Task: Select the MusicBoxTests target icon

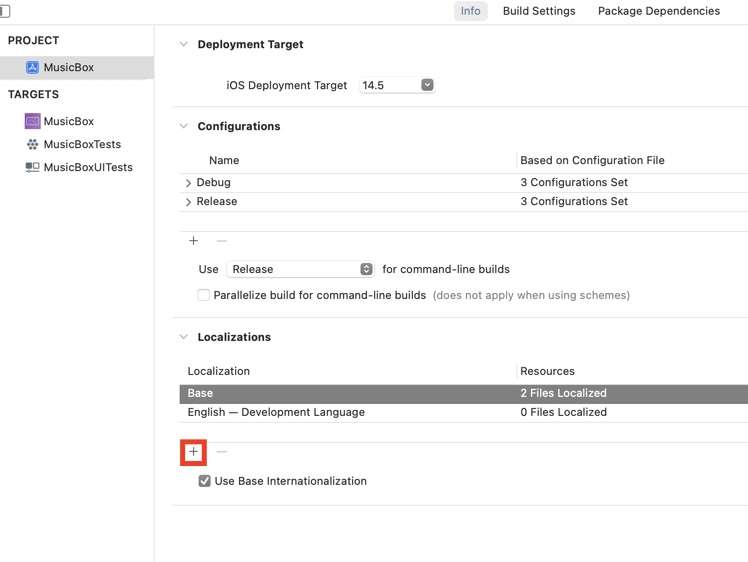Action: coord(32,144)
